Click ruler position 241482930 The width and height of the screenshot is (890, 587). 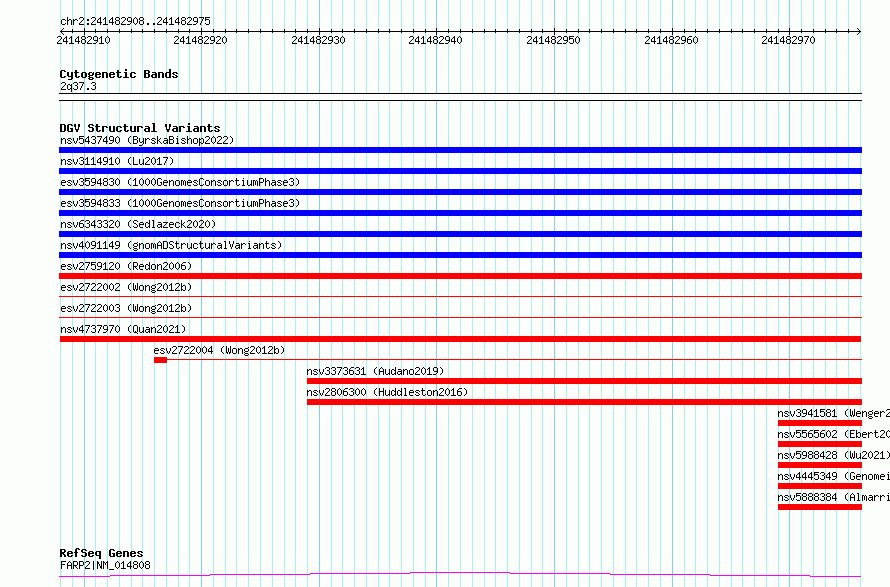tap(318, 40)
